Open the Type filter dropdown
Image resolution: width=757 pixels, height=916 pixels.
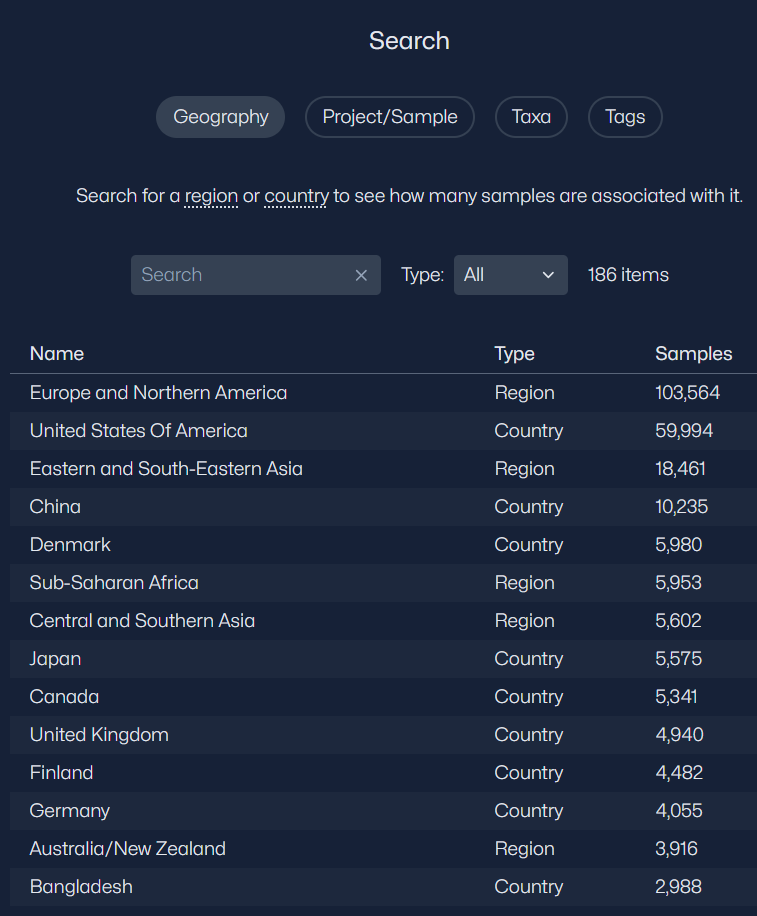[510, 275]
